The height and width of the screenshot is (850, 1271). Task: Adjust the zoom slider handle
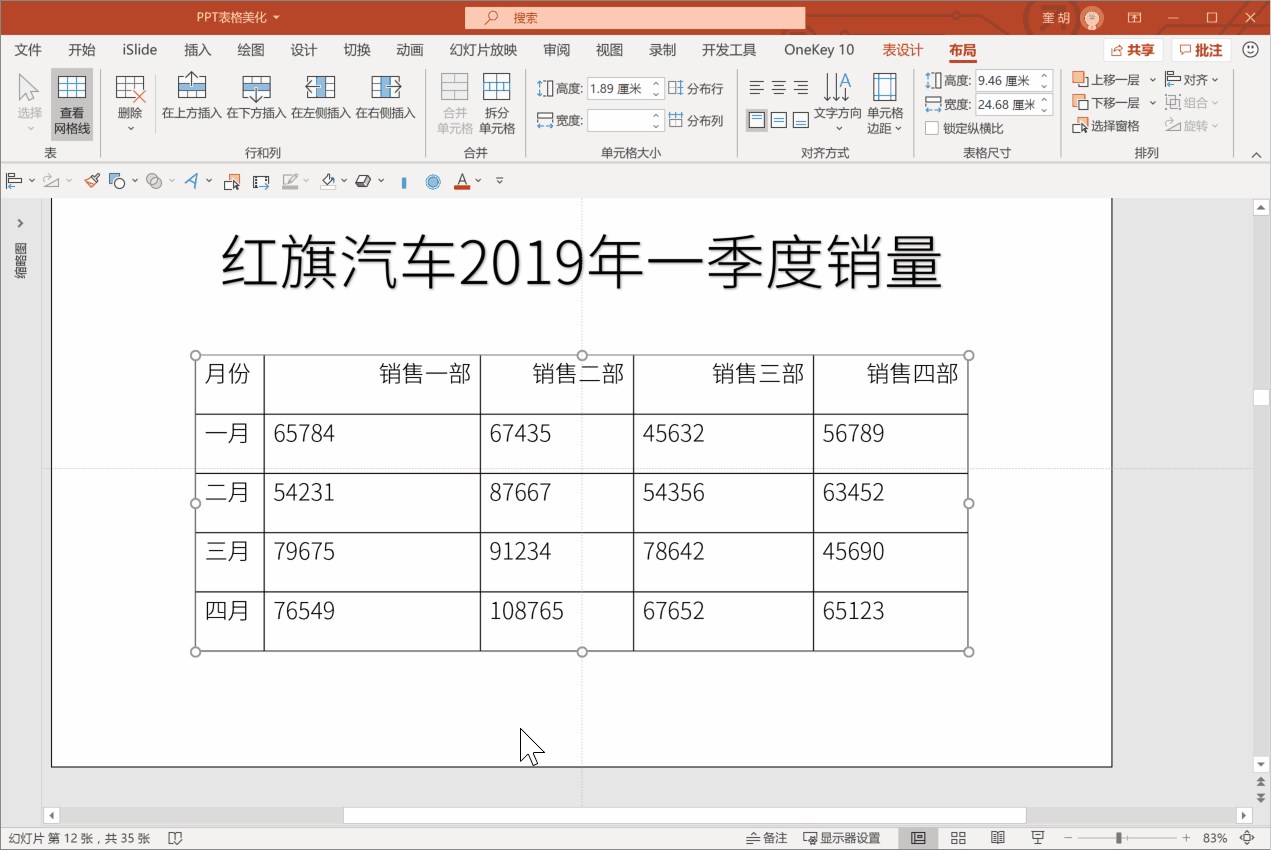(x=1119, y=838)
